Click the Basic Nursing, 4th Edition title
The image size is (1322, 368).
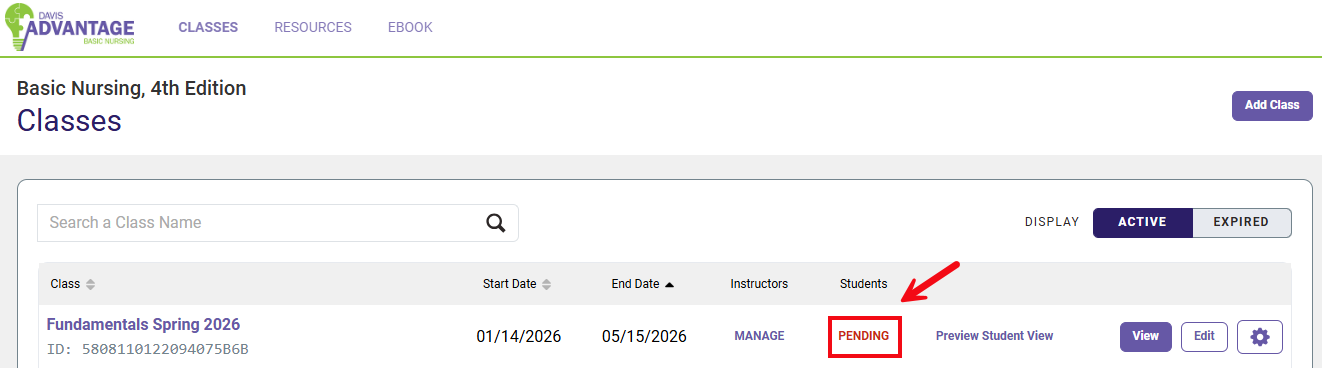click(x=132, y=88)
